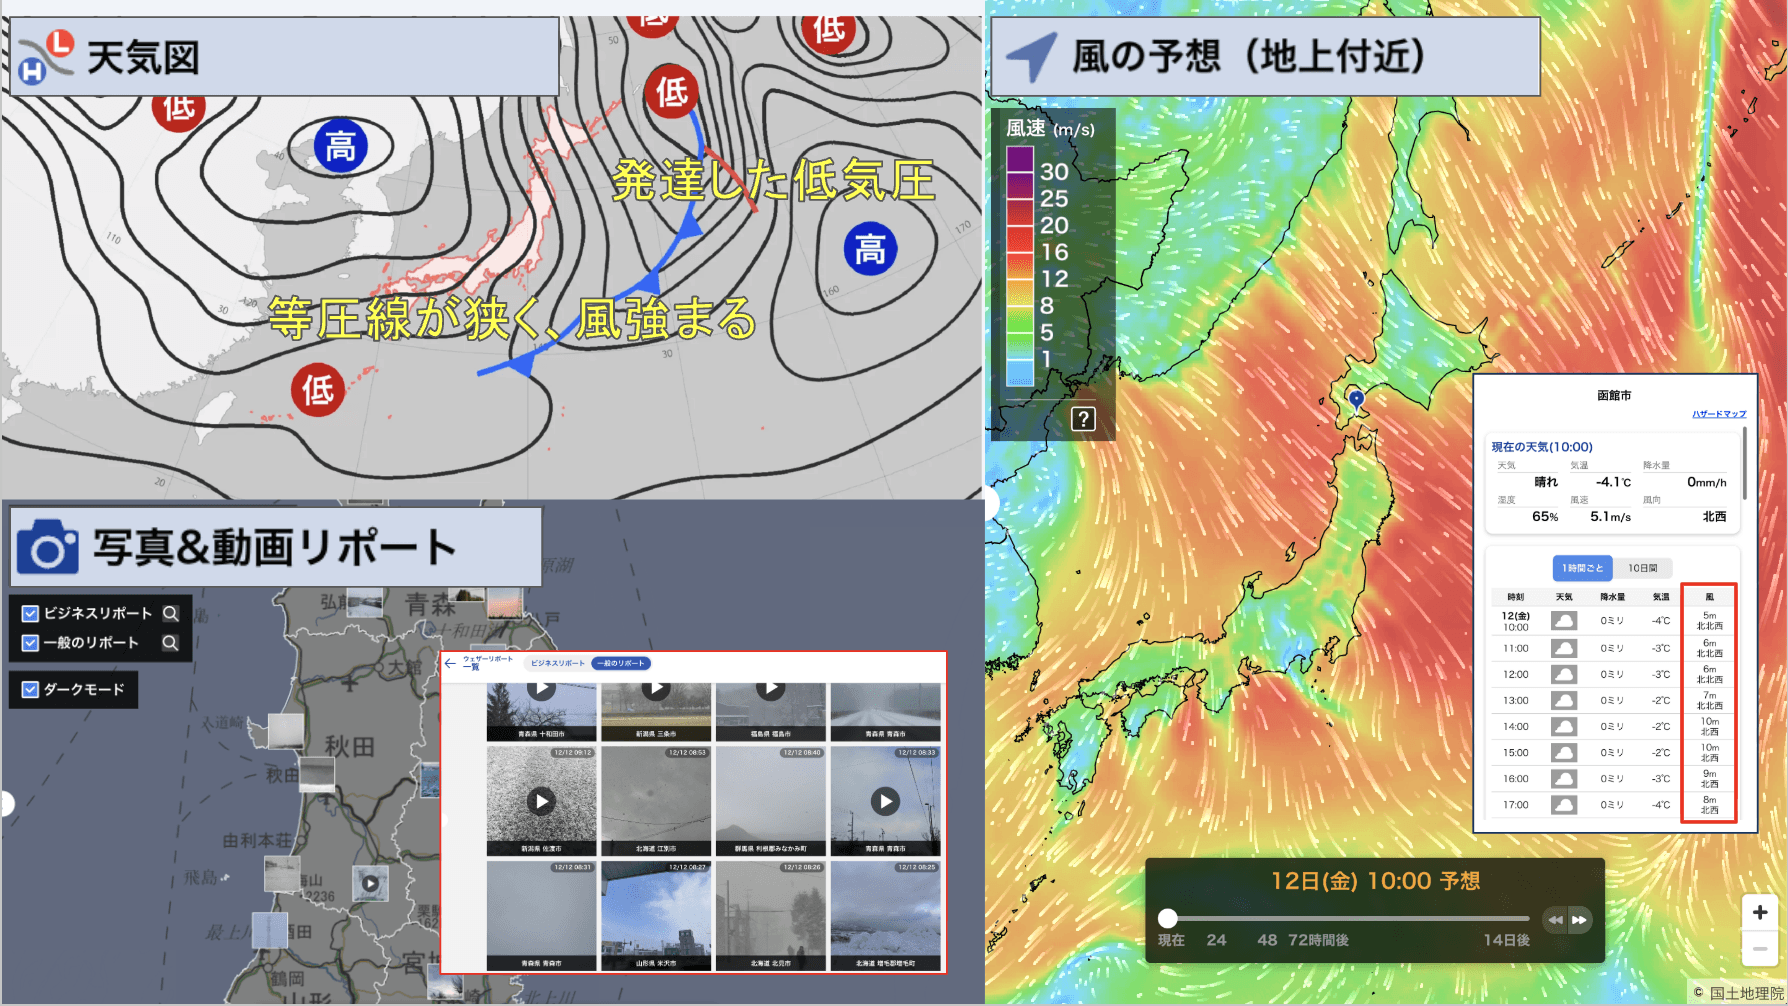Screen dimensions: 1788x1006
Task: Switch to the 10日間 forecast tab
Action: click(1642, 568)
